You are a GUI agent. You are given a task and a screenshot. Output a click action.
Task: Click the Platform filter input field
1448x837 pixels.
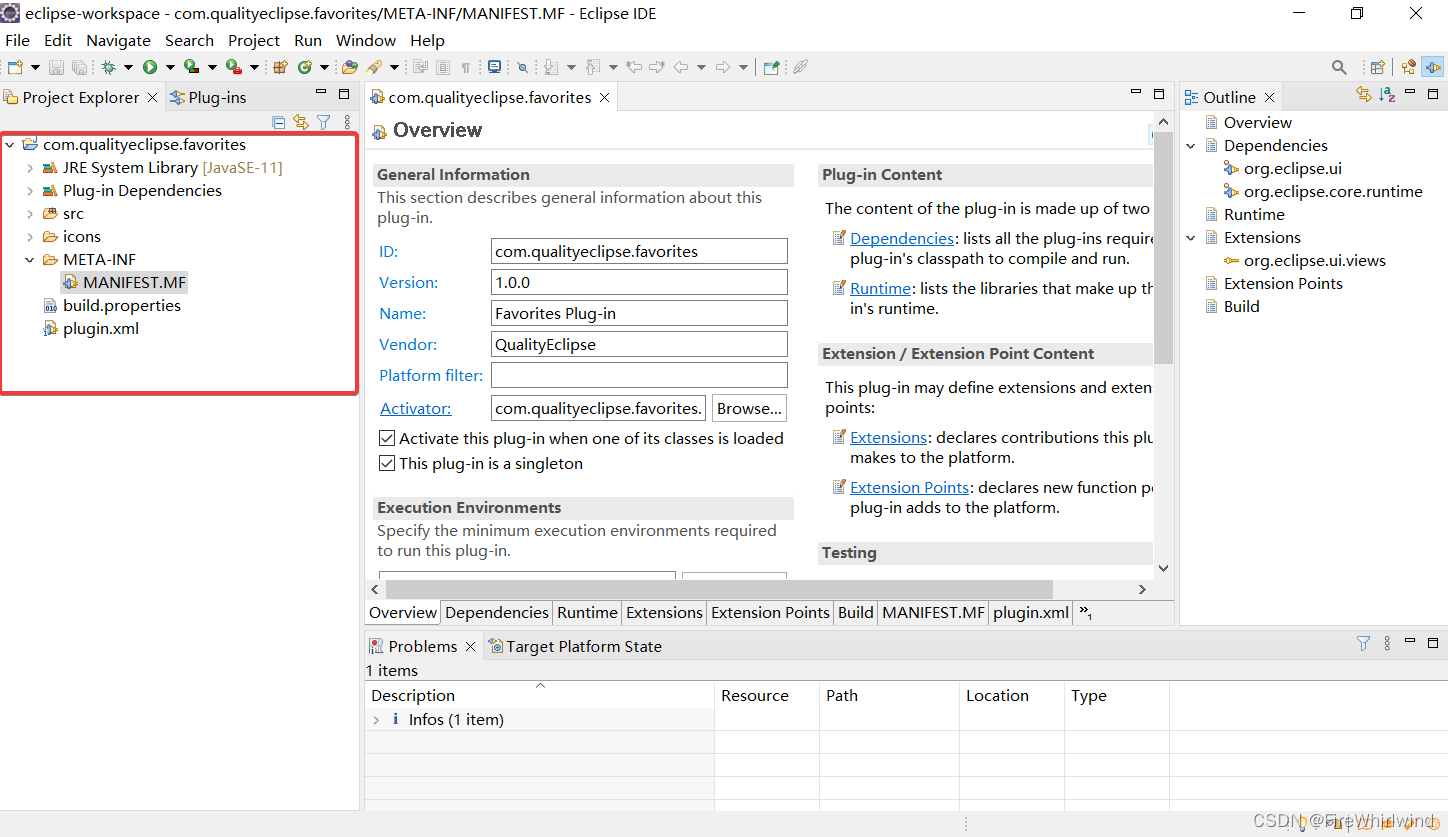(639, 375)
